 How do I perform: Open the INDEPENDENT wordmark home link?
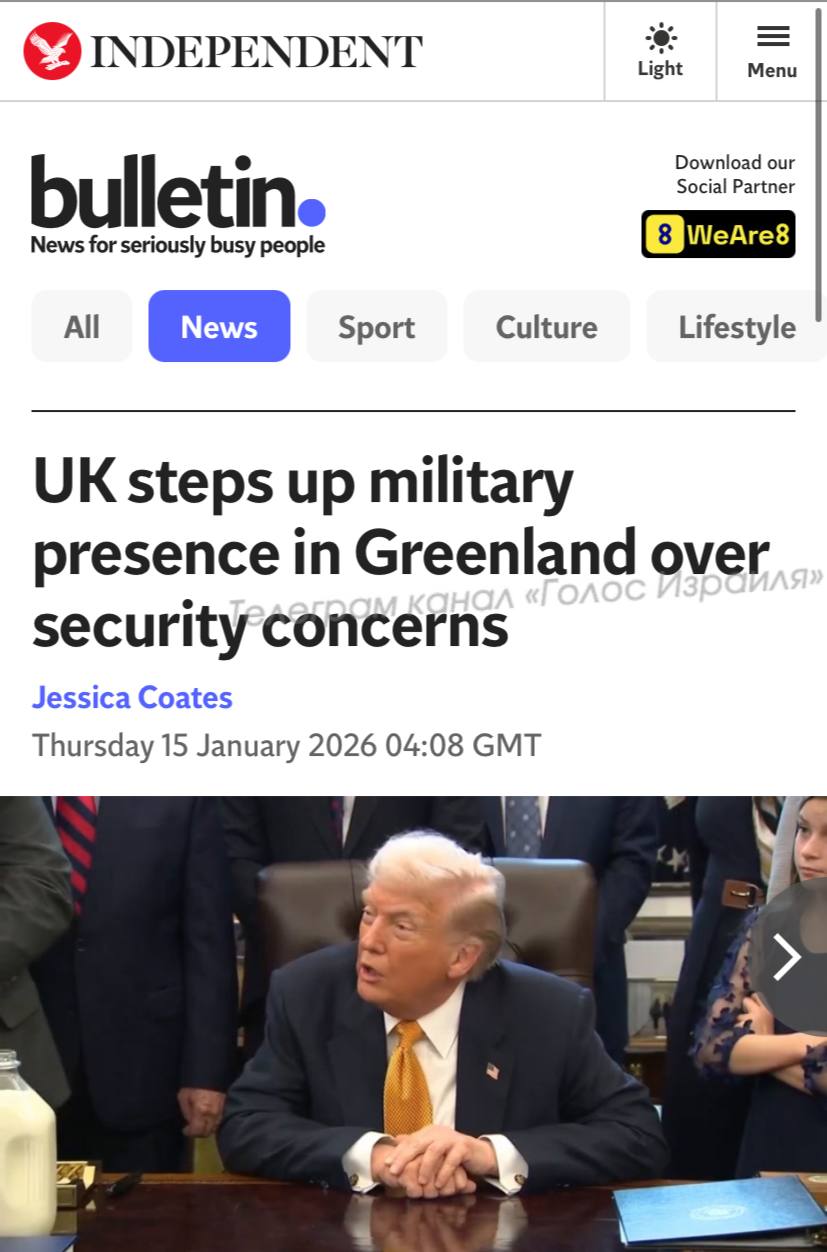(257, 52)
